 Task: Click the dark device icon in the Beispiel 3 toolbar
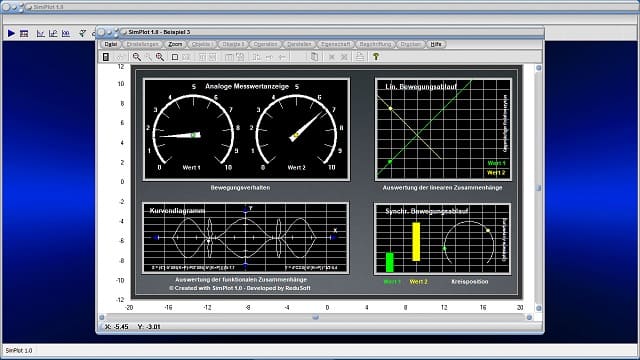106,57
